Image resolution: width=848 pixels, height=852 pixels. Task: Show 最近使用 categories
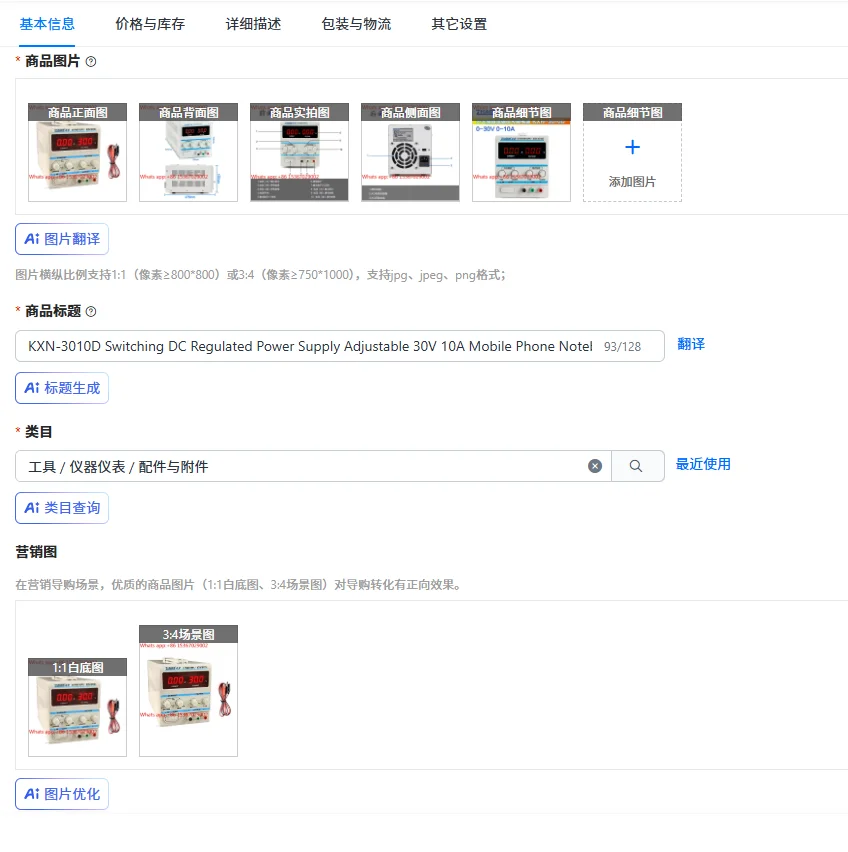point(703,464)
